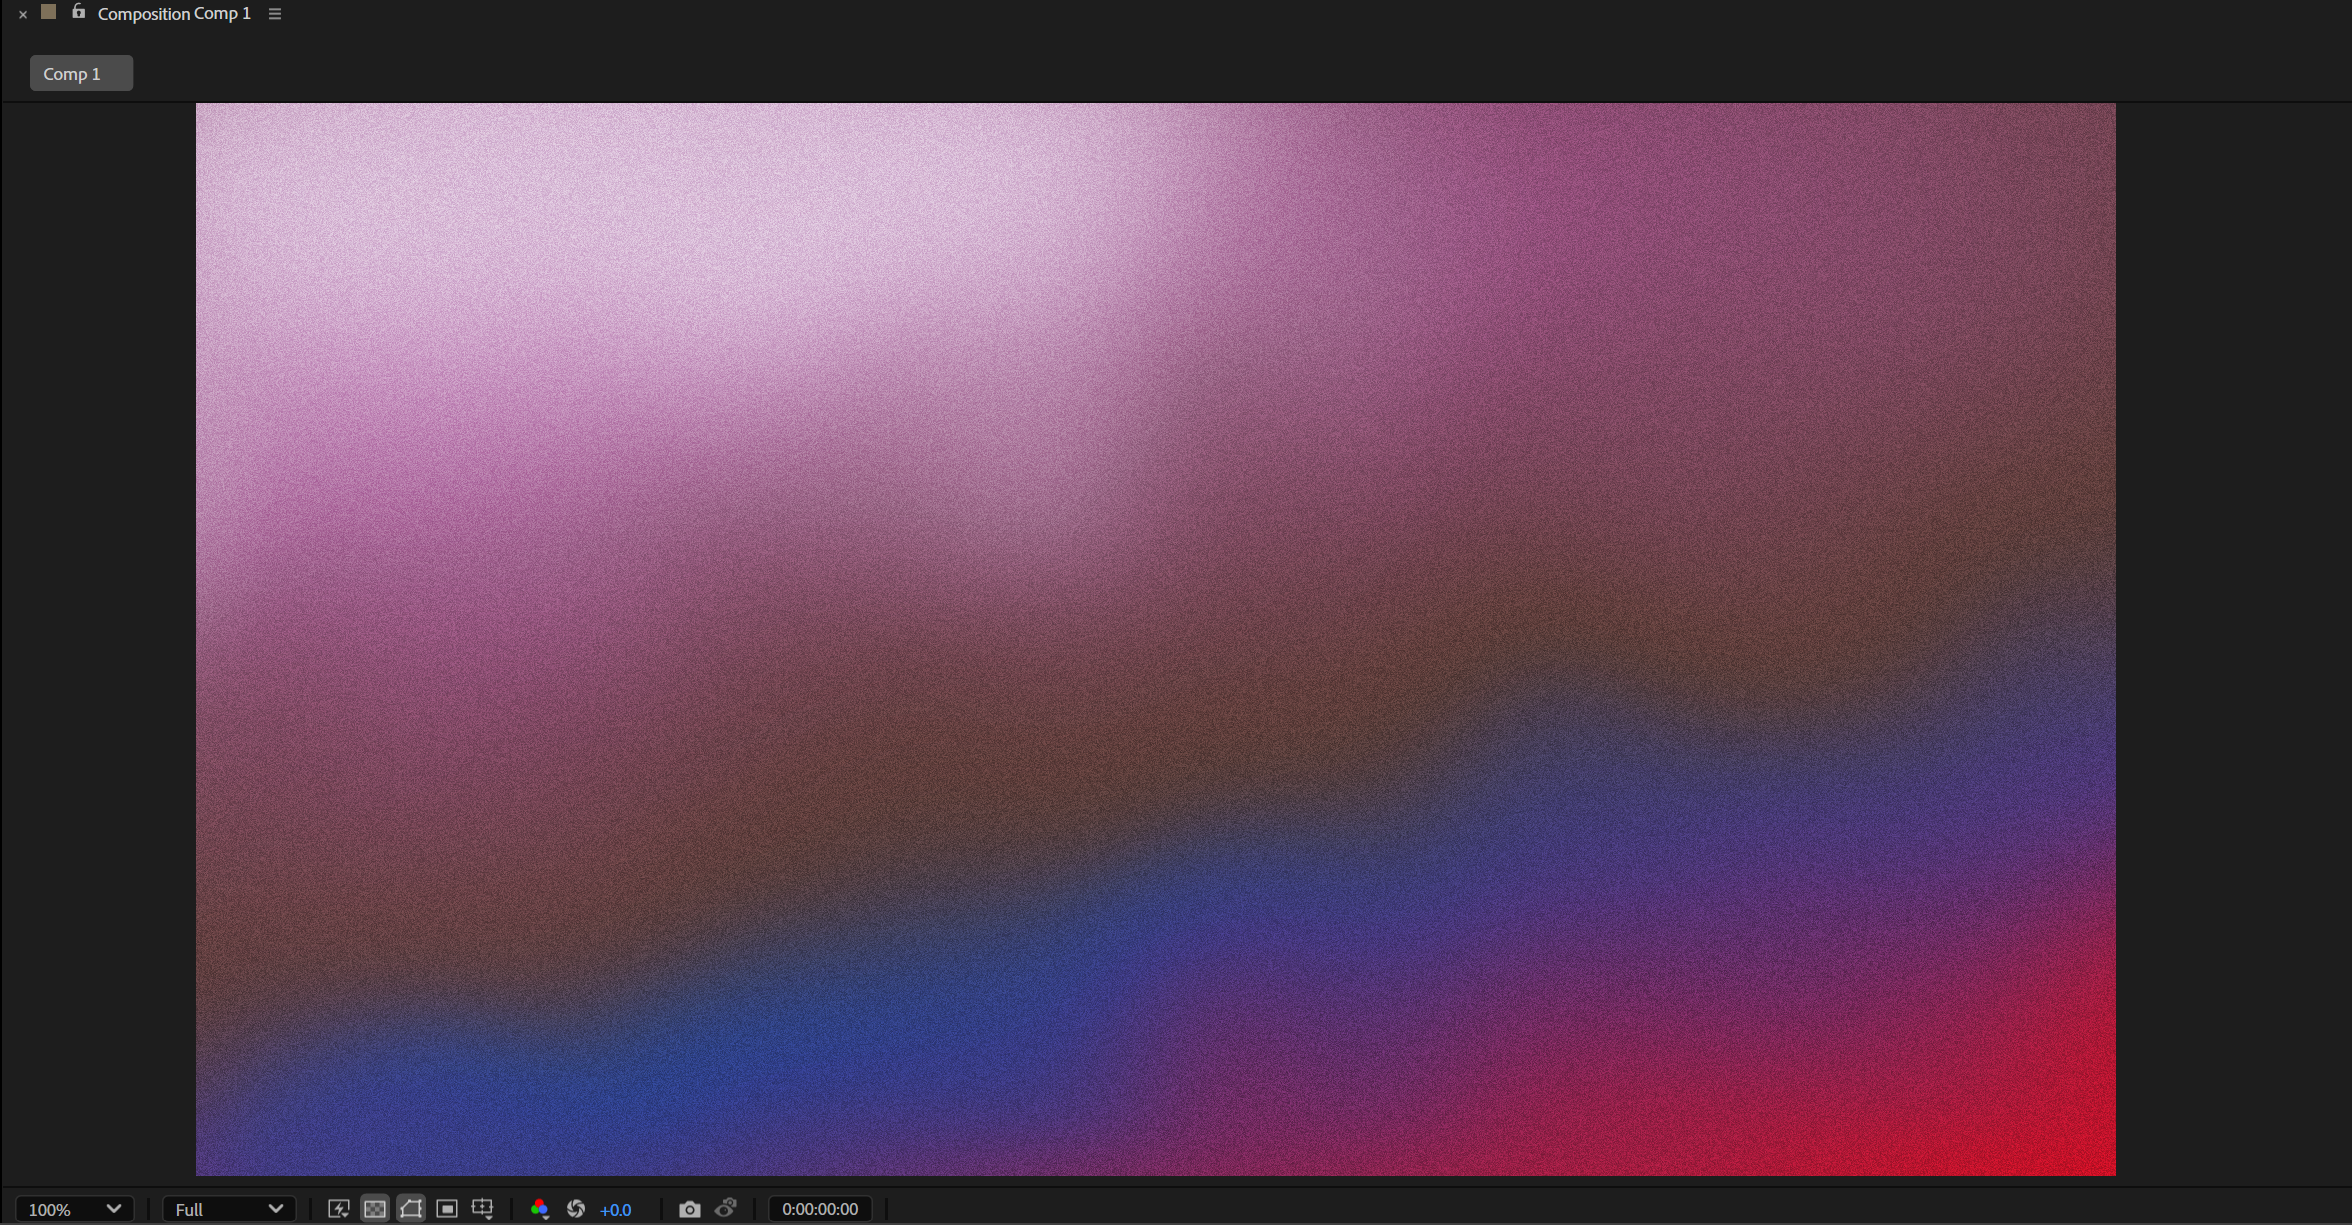Toggle the transparency grid
The image size is (2352, 1225).
coord(375,1209)
